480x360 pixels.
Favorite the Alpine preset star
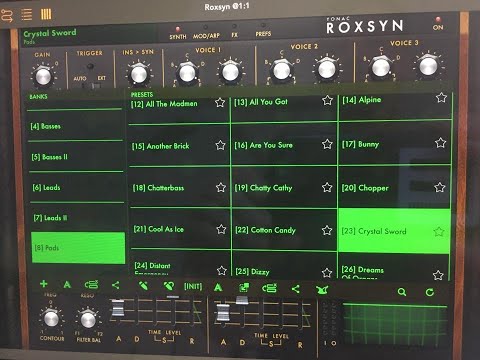441,98
